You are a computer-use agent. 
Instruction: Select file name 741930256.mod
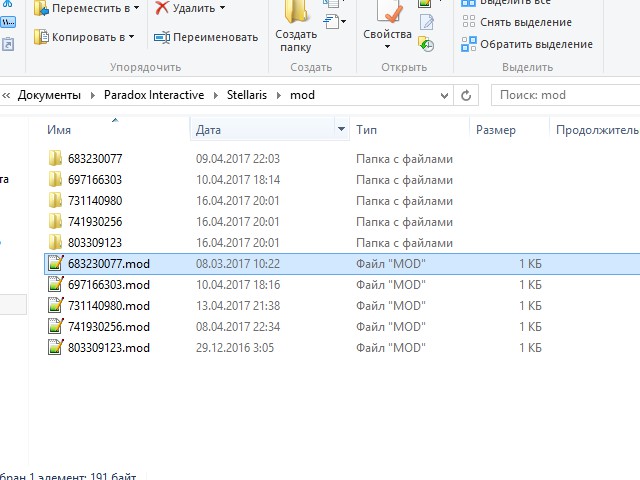coord(109,327)
